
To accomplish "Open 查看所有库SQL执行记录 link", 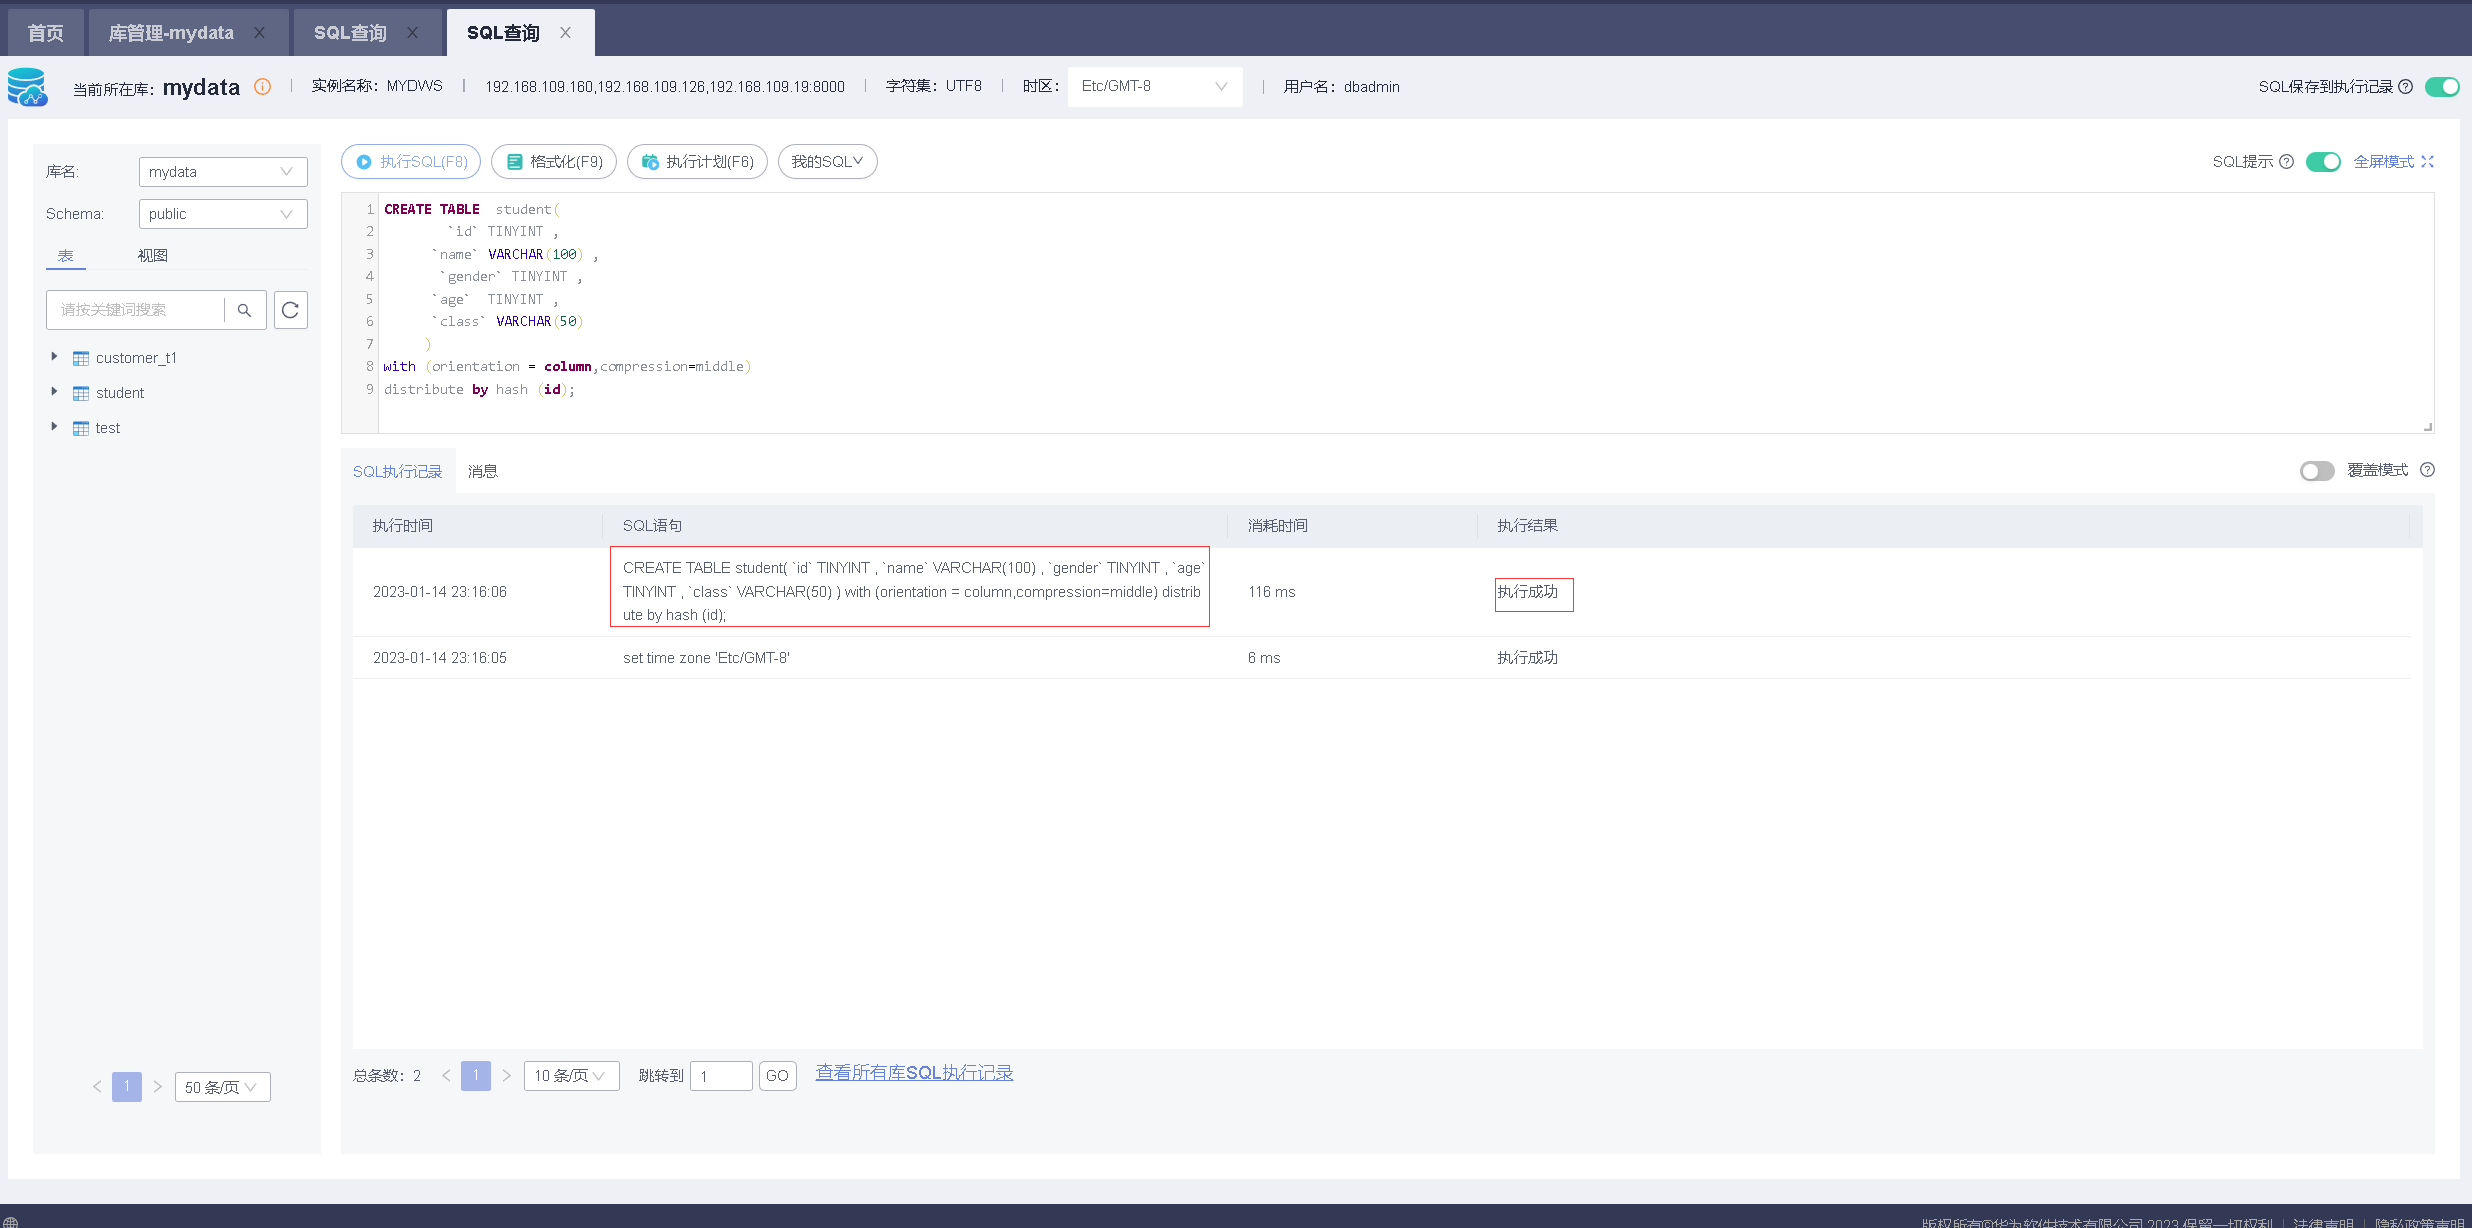I will point(914,1073).
